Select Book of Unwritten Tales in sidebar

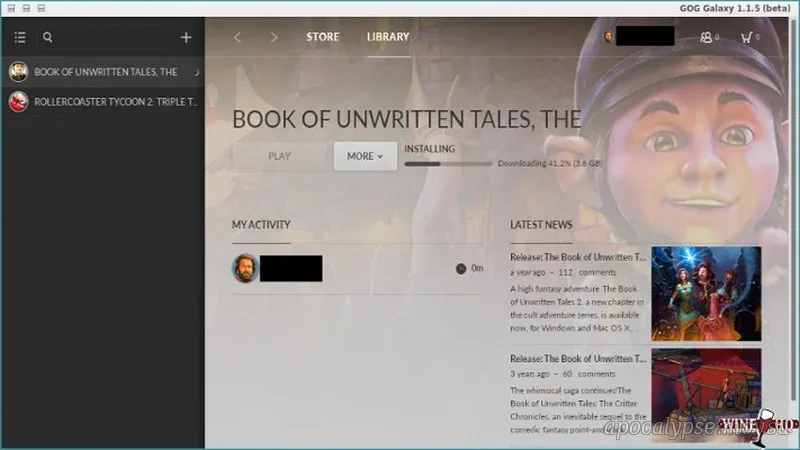[105, 72]
